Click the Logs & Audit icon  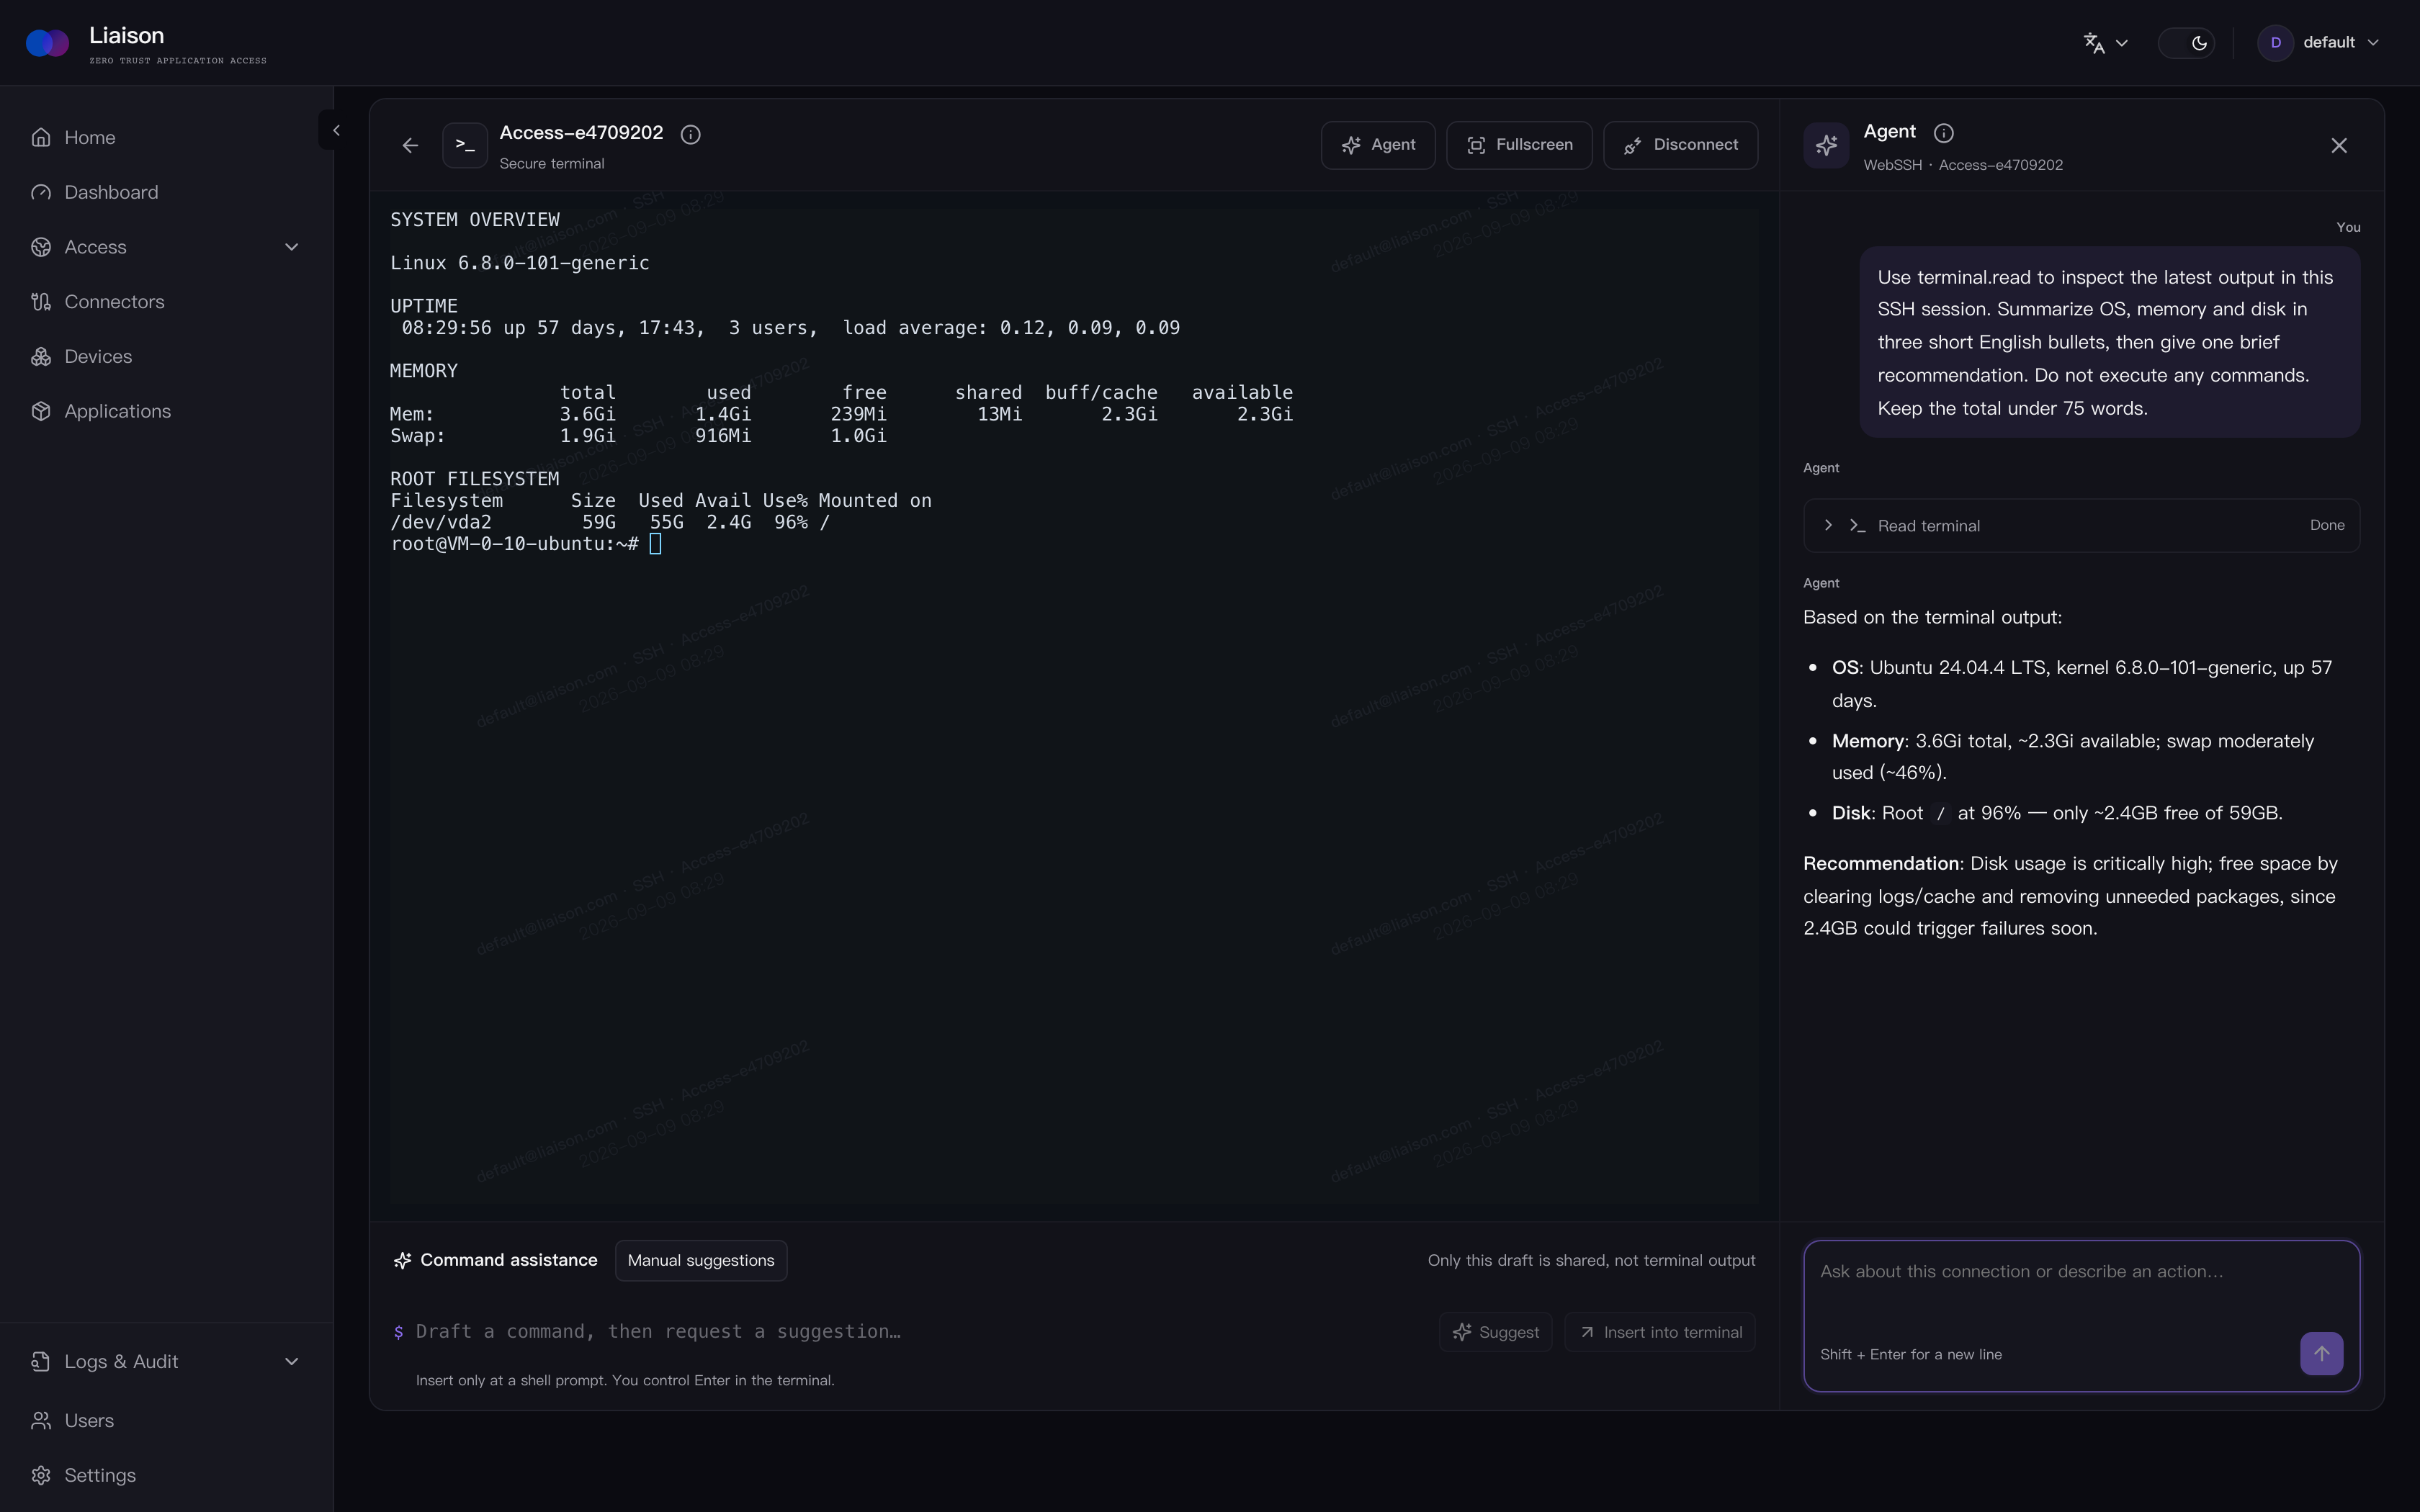click(x=41, y=1361)
